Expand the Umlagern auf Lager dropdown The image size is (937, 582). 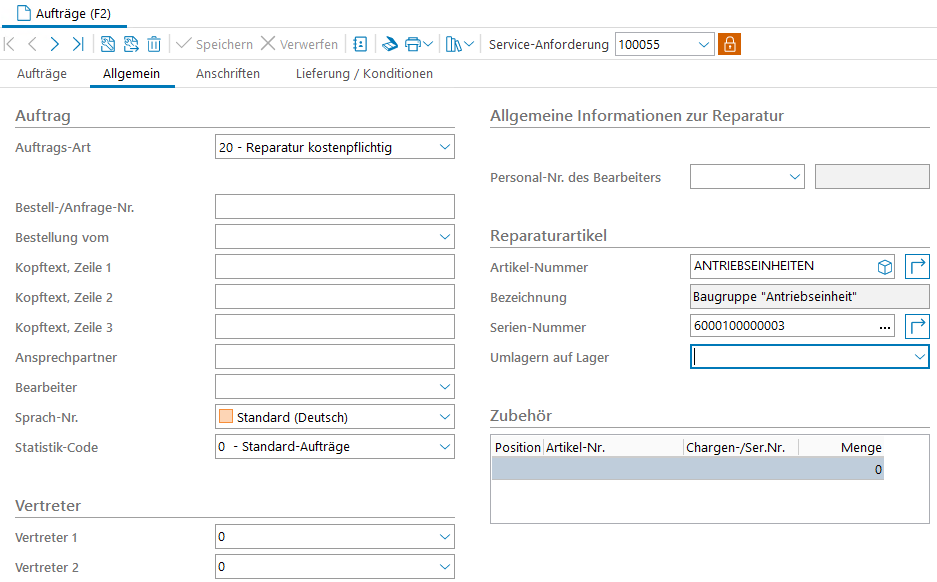point(919,357)
